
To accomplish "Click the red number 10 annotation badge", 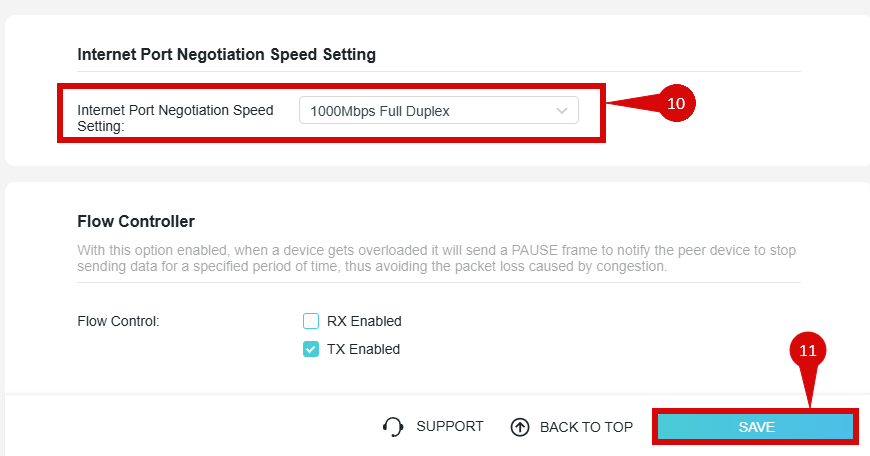I will tap(676, 103).
